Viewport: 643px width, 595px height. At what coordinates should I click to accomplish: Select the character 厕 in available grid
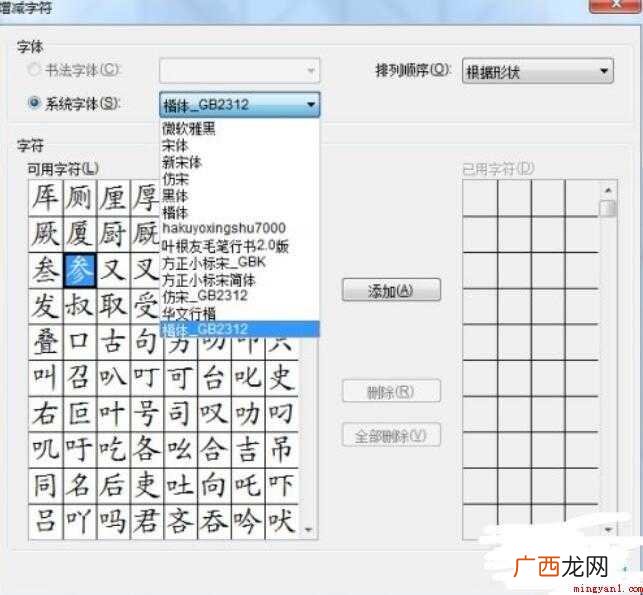(x=80, y=198)
